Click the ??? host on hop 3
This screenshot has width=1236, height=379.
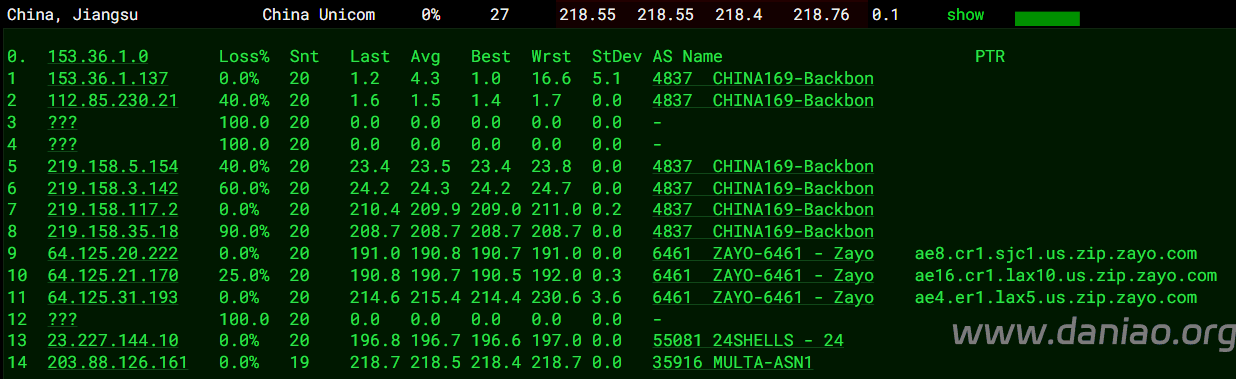pyautogui.click(x=62, y=122)
